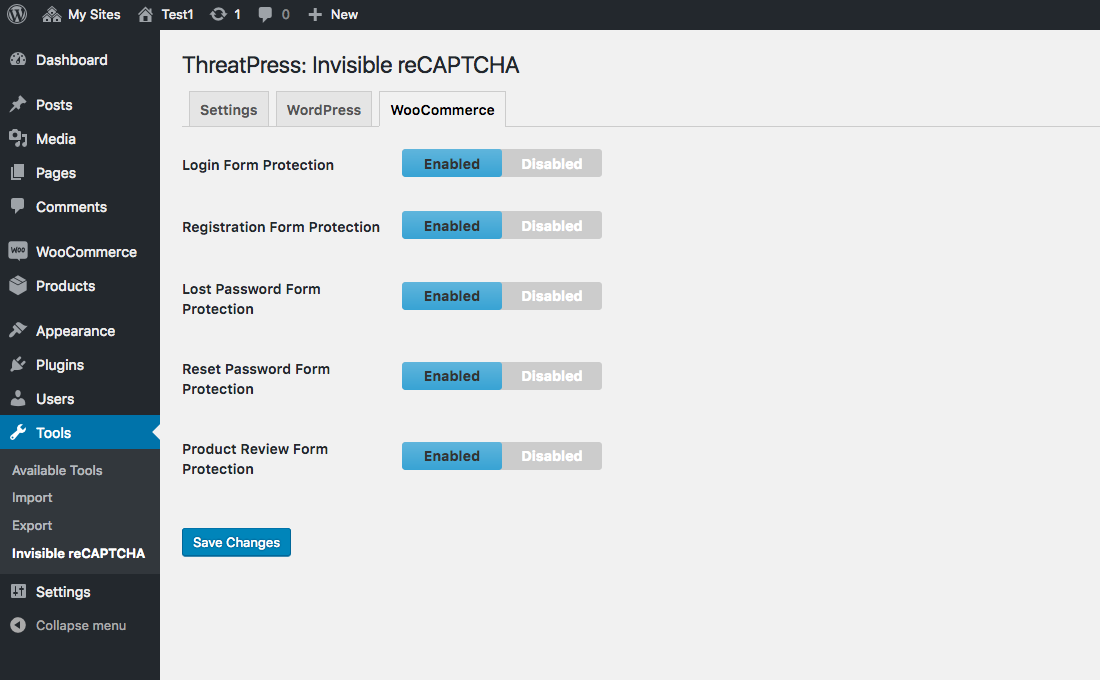1100x680 pixels.
Task: Open My Sites menu label
Action: point(94,14)
